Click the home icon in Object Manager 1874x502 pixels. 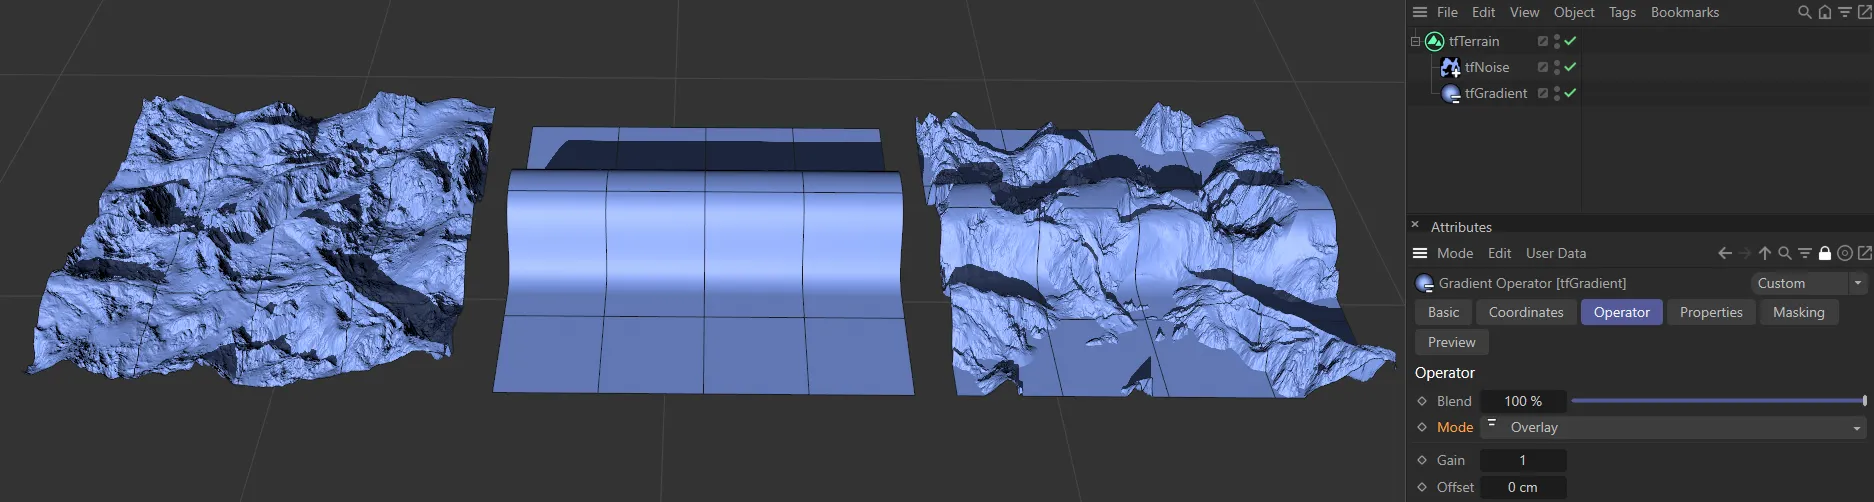(1825, 12)
